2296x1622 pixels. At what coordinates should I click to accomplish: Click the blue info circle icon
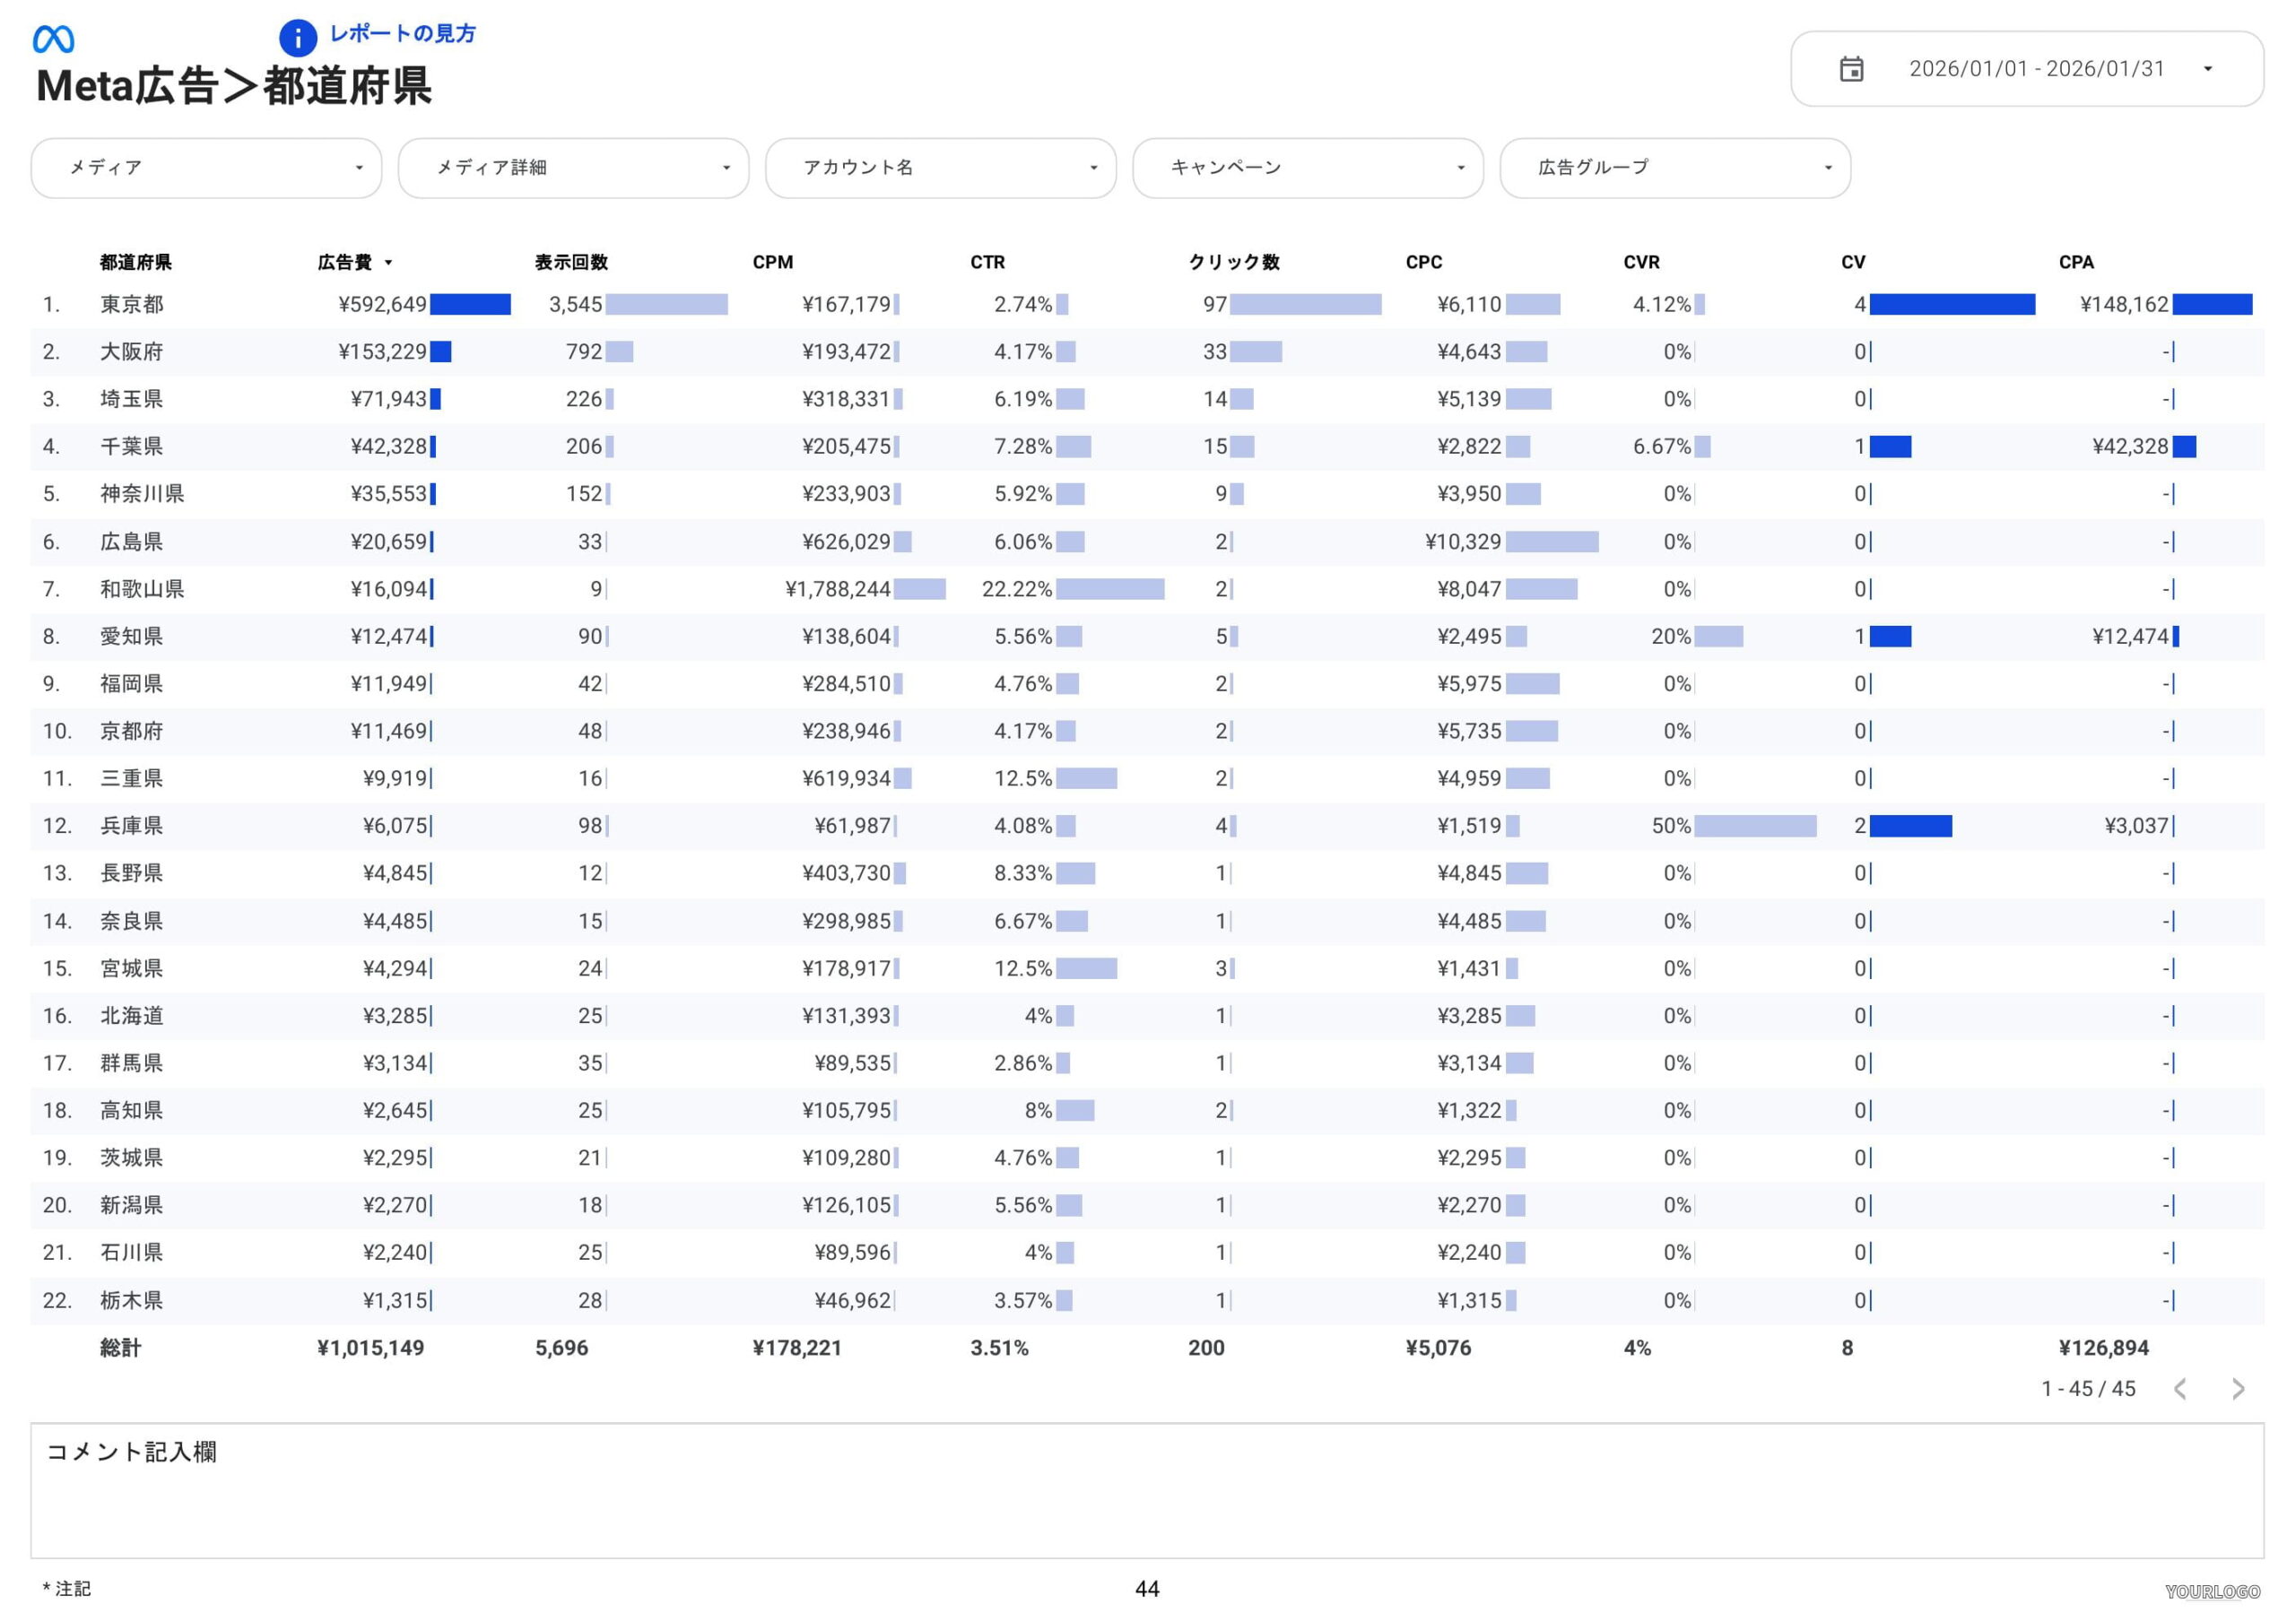(x=297, y=38)
